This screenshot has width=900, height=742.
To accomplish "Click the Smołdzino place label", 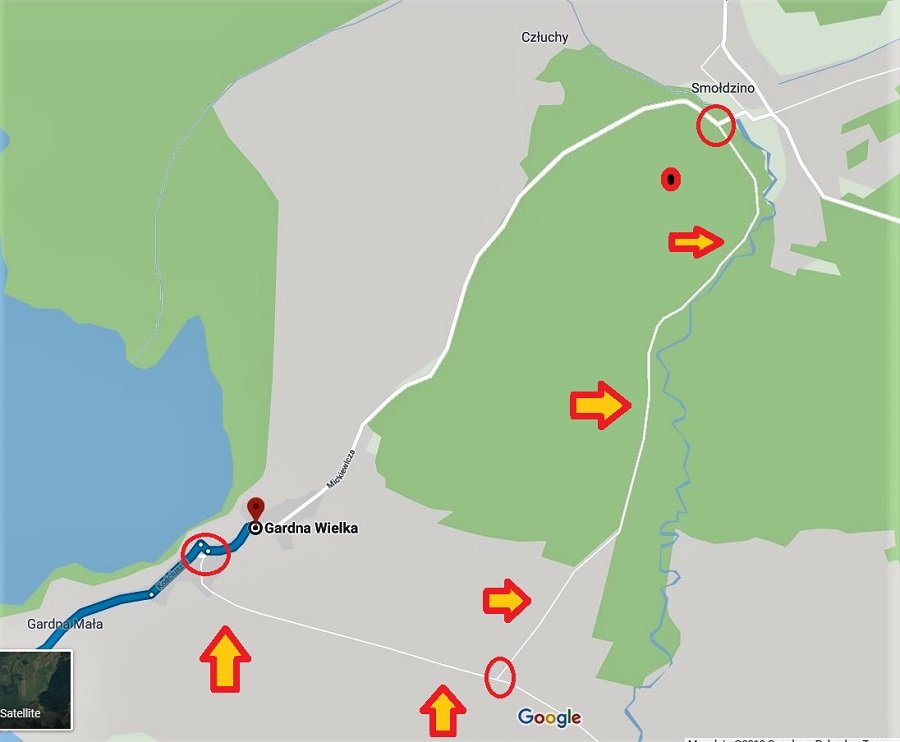I will (x=723, y=88).
